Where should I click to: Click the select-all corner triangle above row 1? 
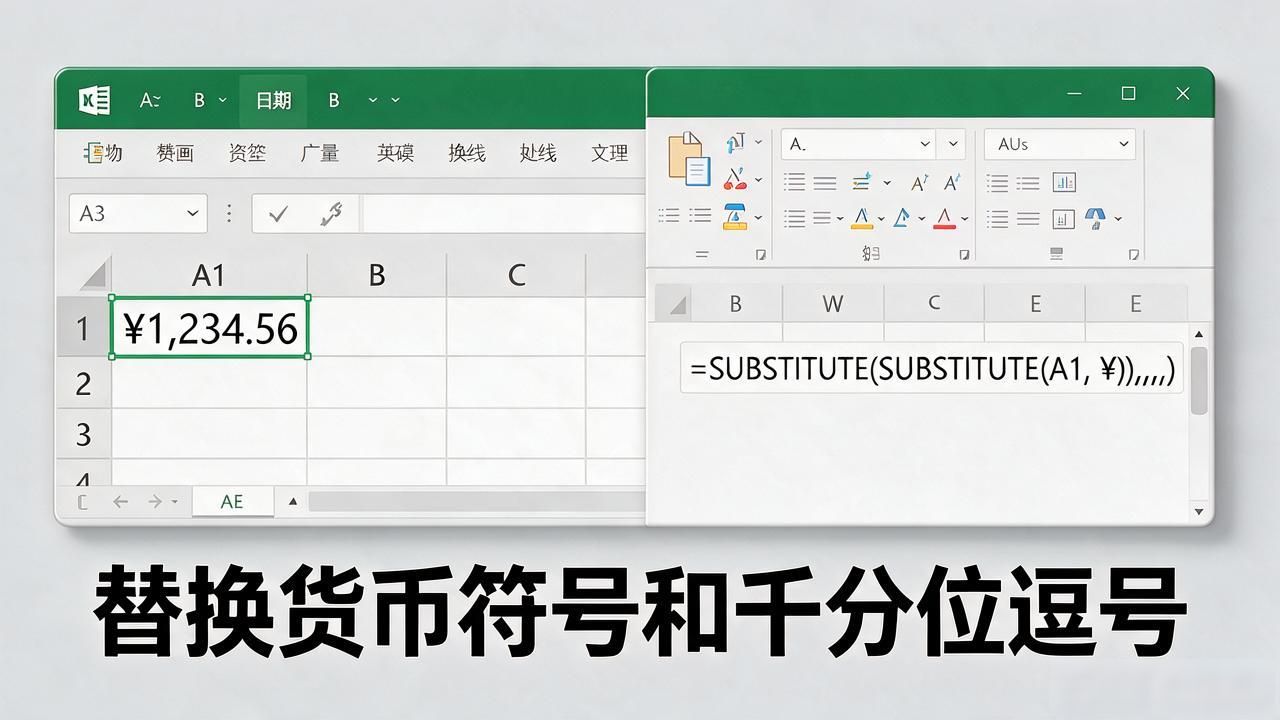pos(93,275)
